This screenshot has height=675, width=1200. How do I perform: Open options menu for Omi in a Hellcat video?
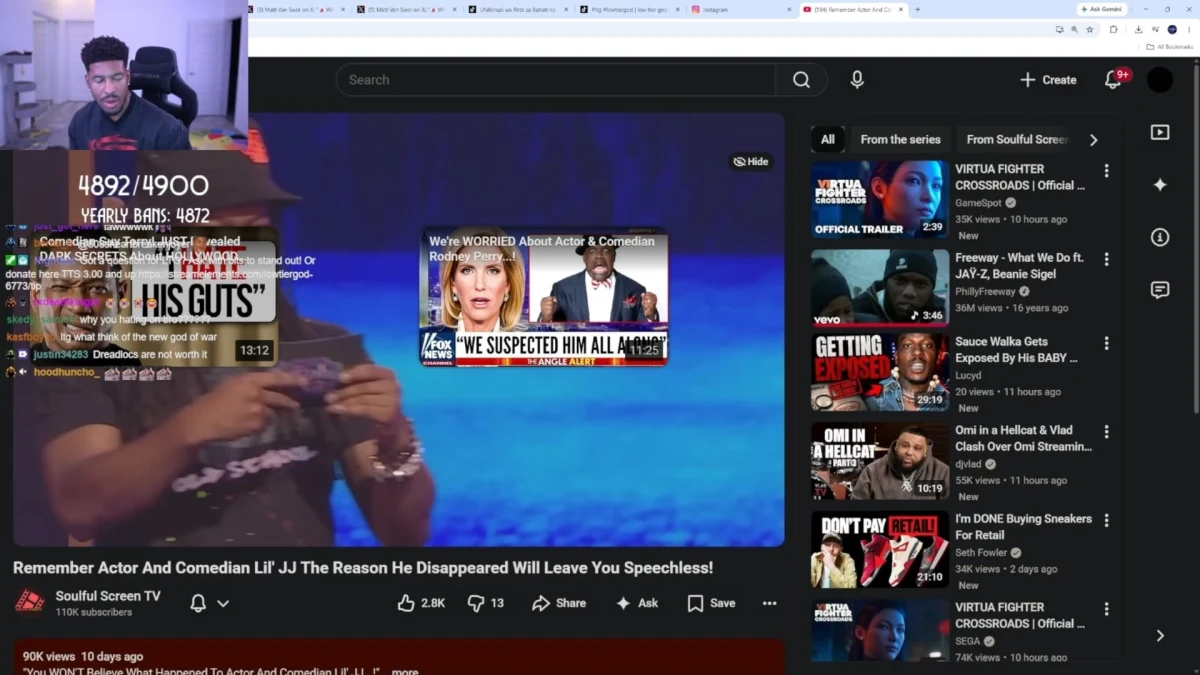pos(1106,432)
